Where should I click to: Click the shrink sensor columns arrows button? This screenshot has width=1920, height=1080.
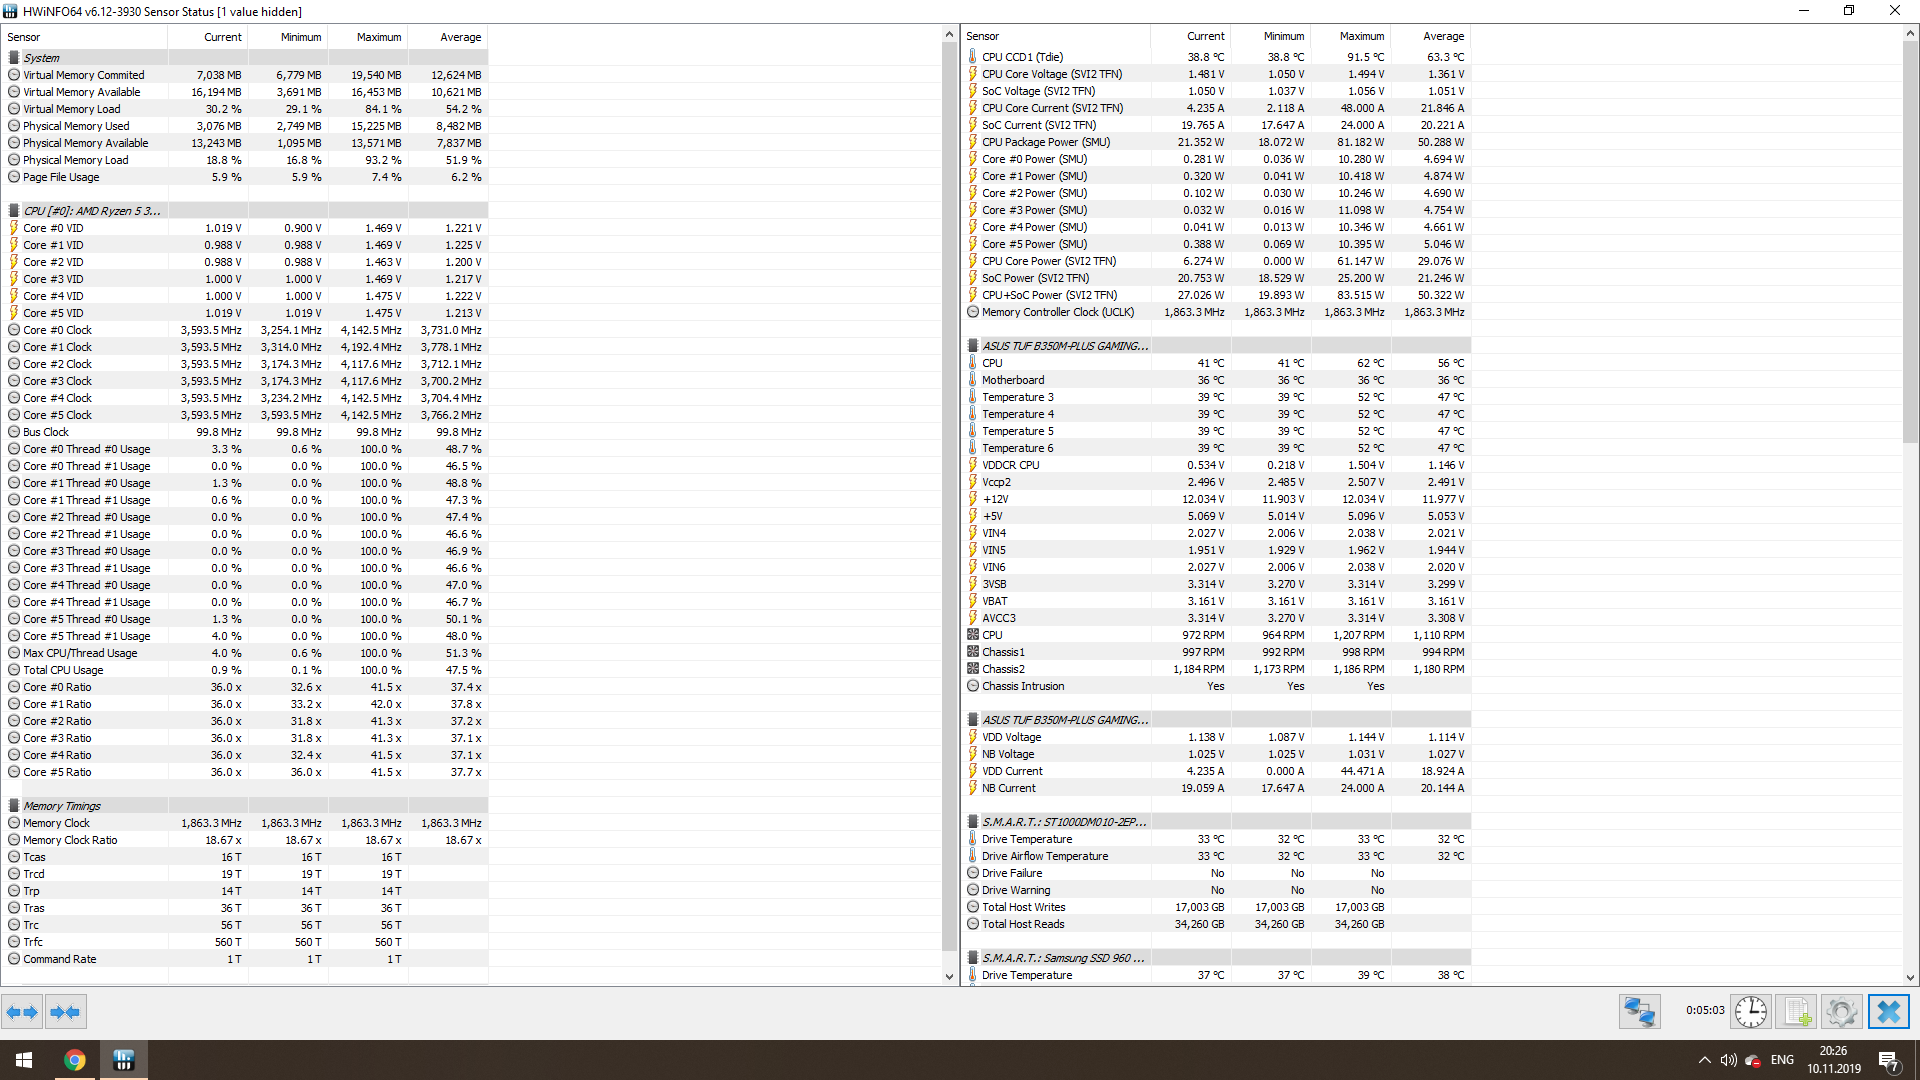[x=65, y=1012]
